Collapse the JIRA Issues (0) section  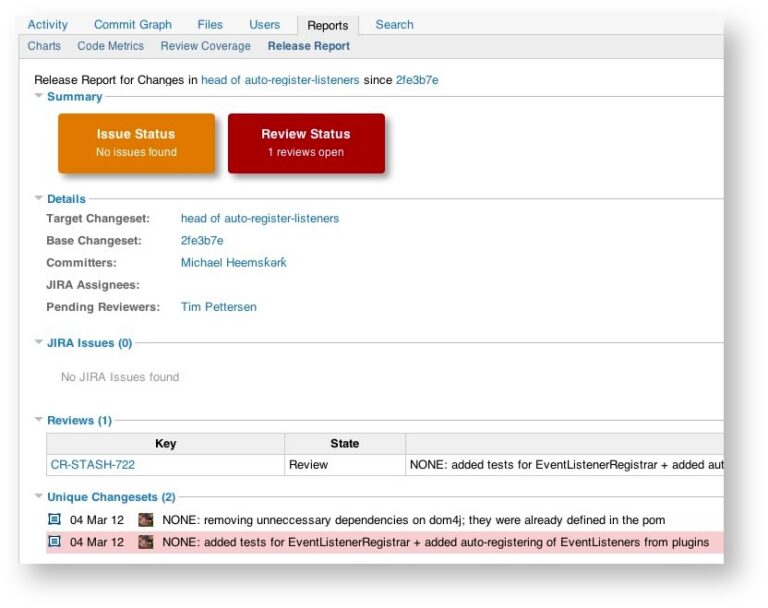39,342
